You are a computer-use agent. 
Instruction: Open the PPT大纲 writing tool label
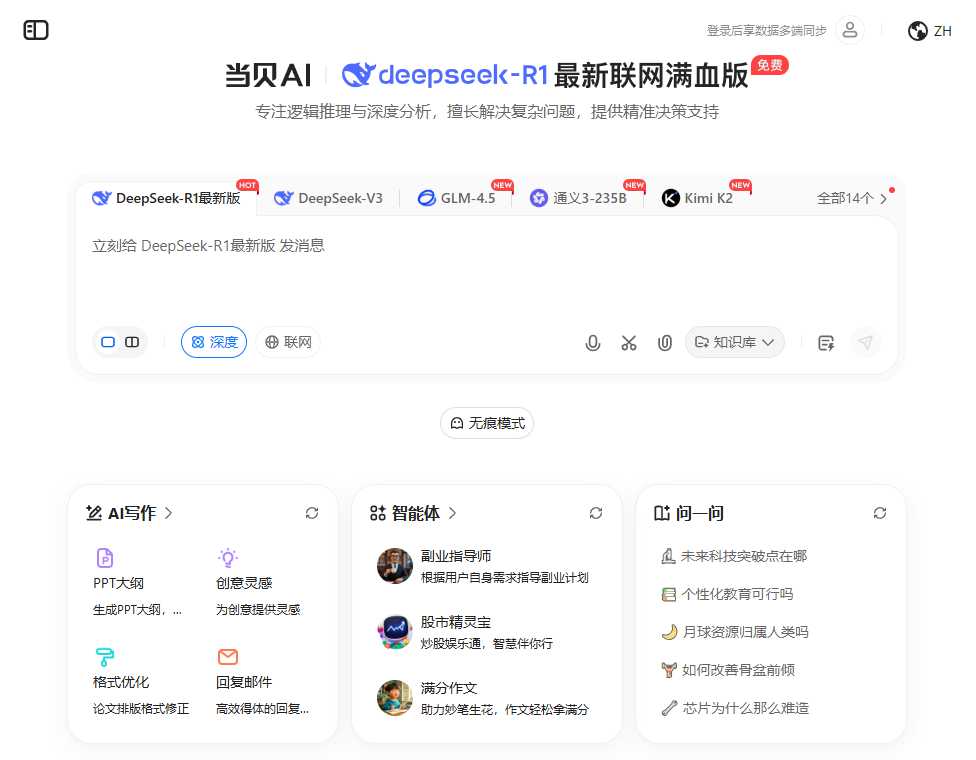point(118,583)
